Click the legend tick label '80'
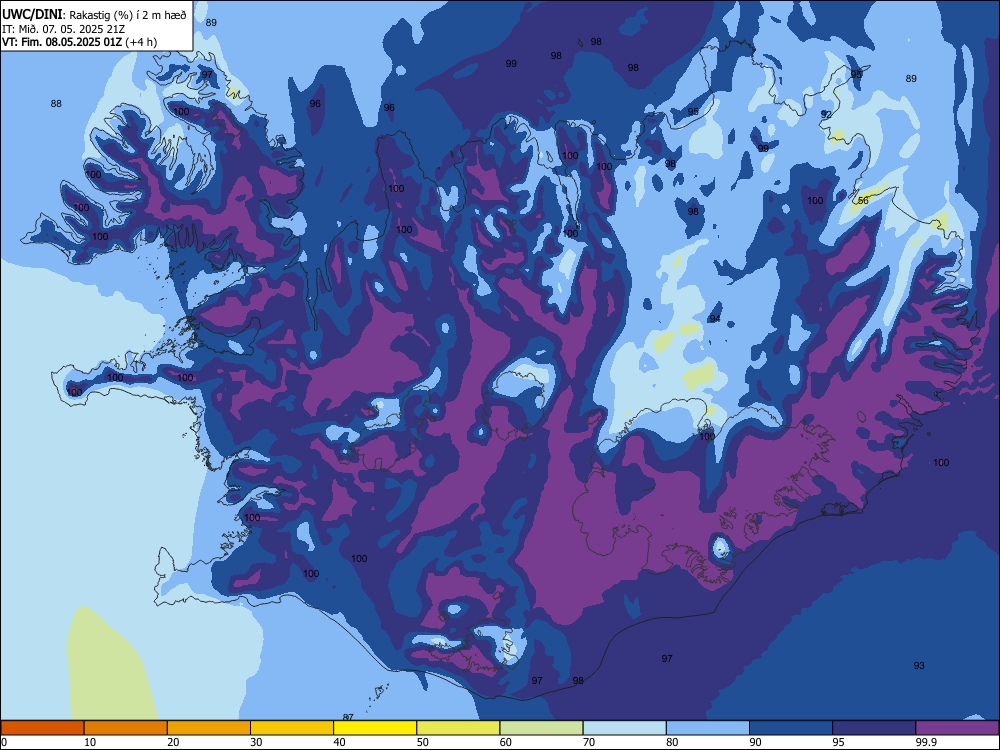The width and height of the screenshot is (1000, 750). click(x=672, y=742)
